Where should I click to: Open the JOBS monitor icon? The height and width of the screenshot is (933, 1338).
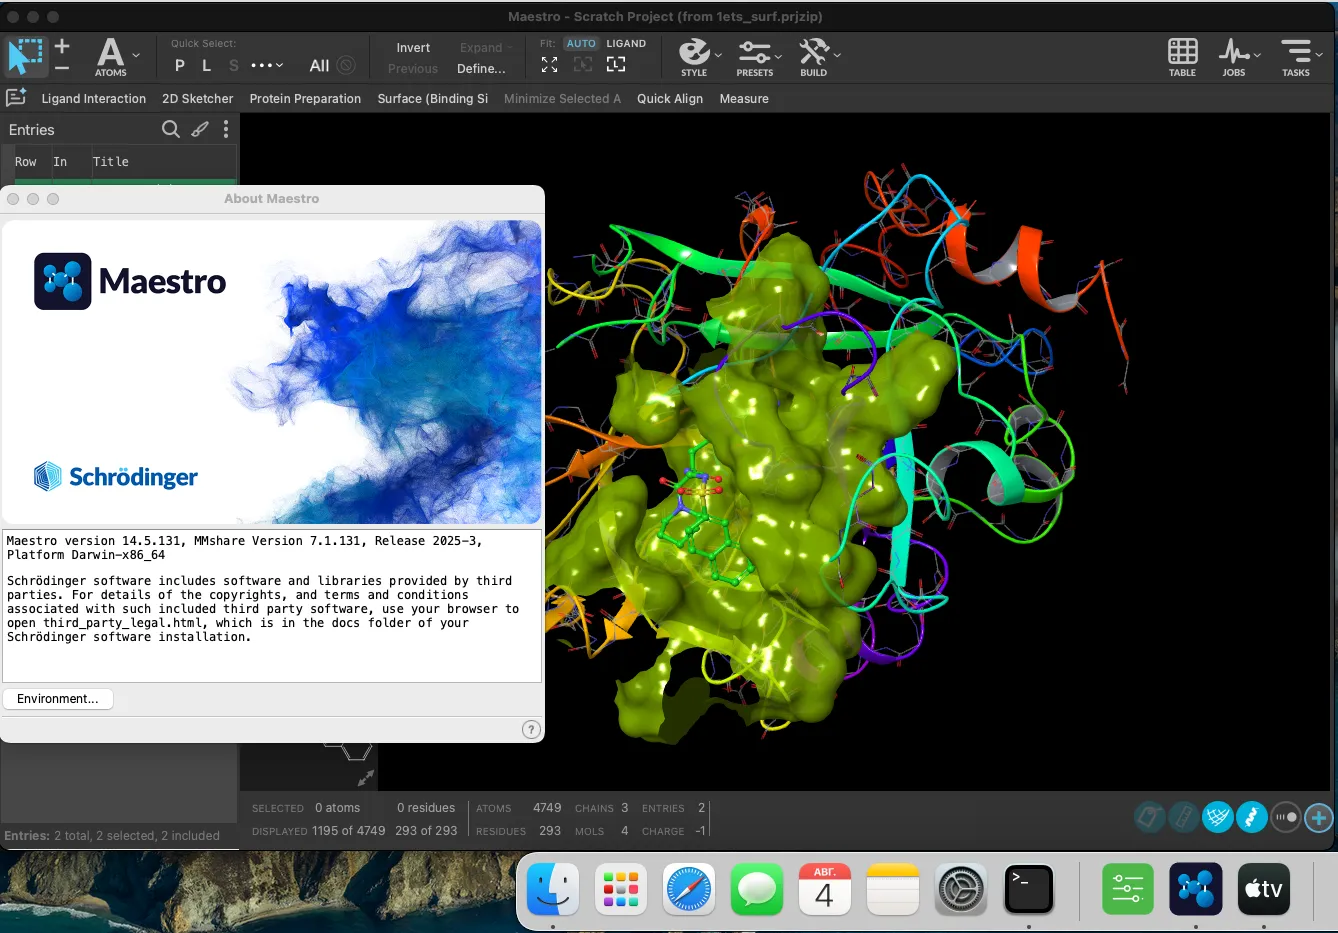(1234, 57)
